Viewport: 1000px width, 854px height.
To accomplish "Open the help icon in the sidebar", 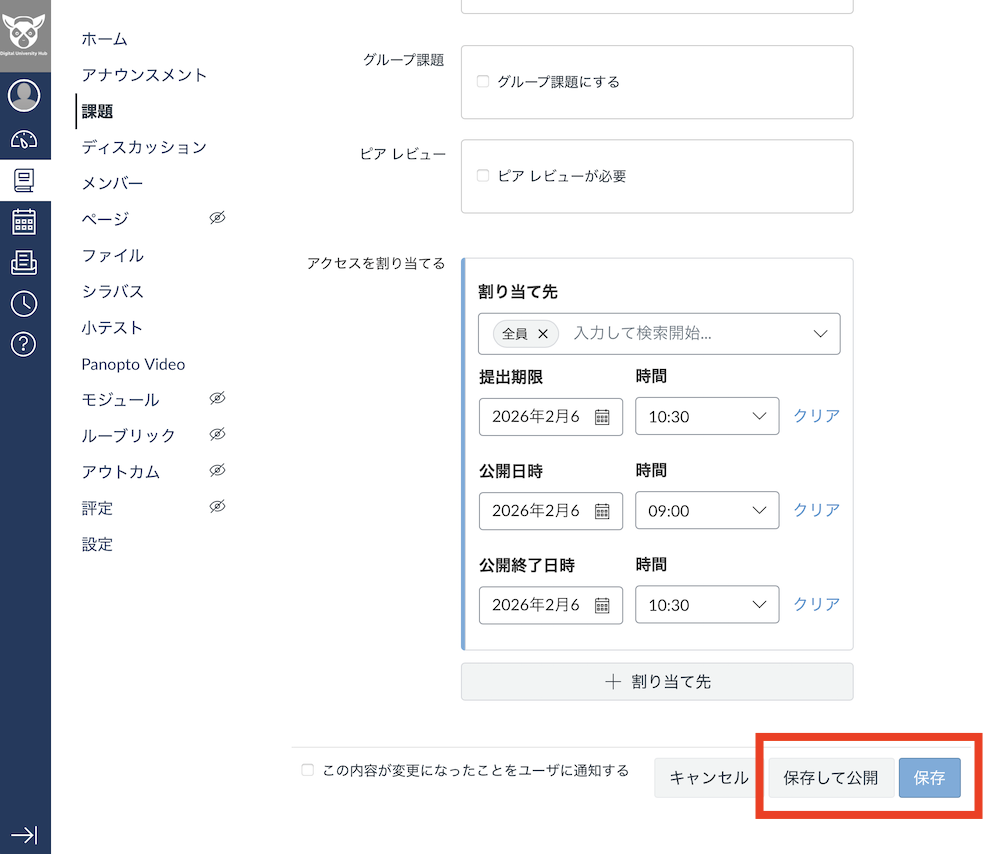I will [24, 344].
